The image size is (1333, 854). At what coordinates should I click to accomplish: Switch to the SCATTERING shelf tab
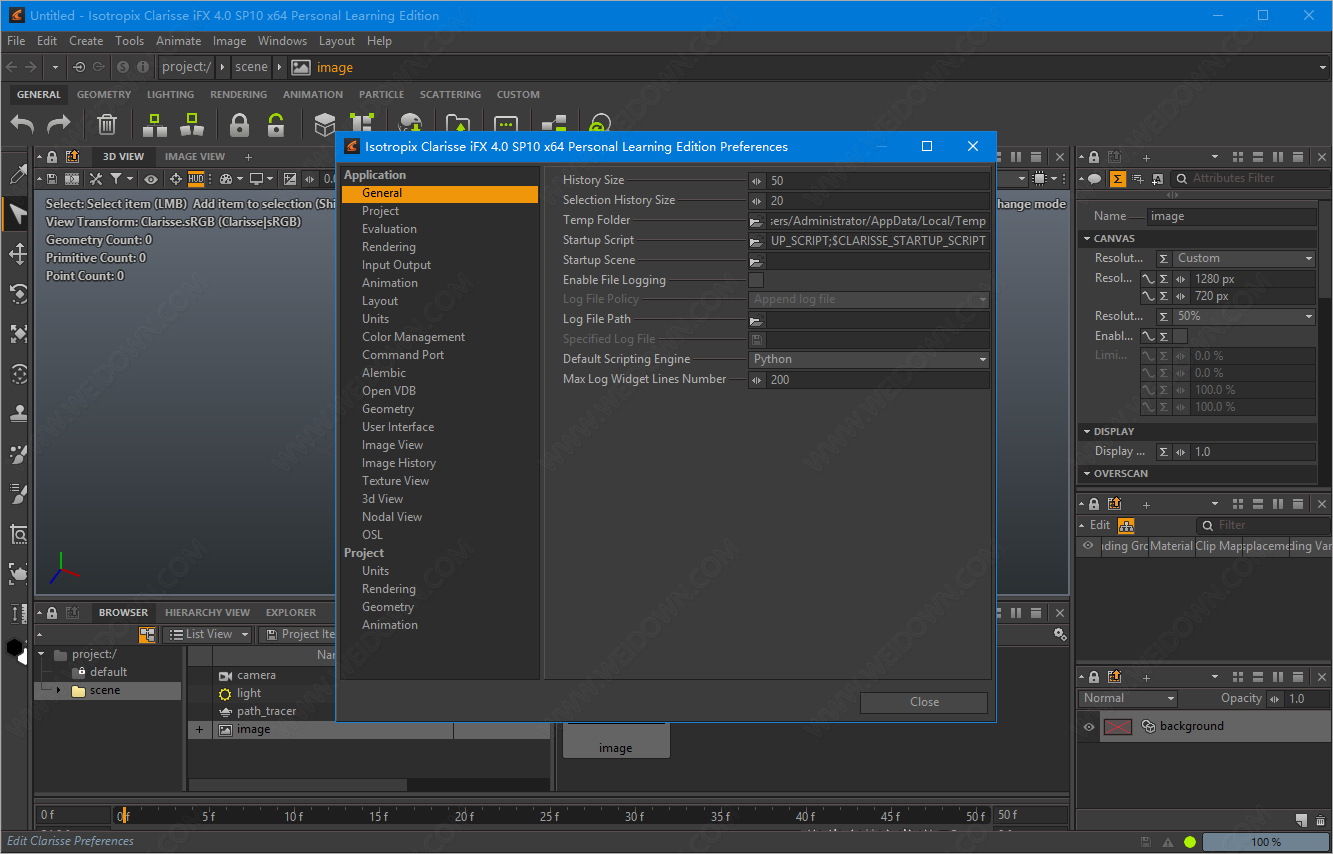click(x=450, y=95)
